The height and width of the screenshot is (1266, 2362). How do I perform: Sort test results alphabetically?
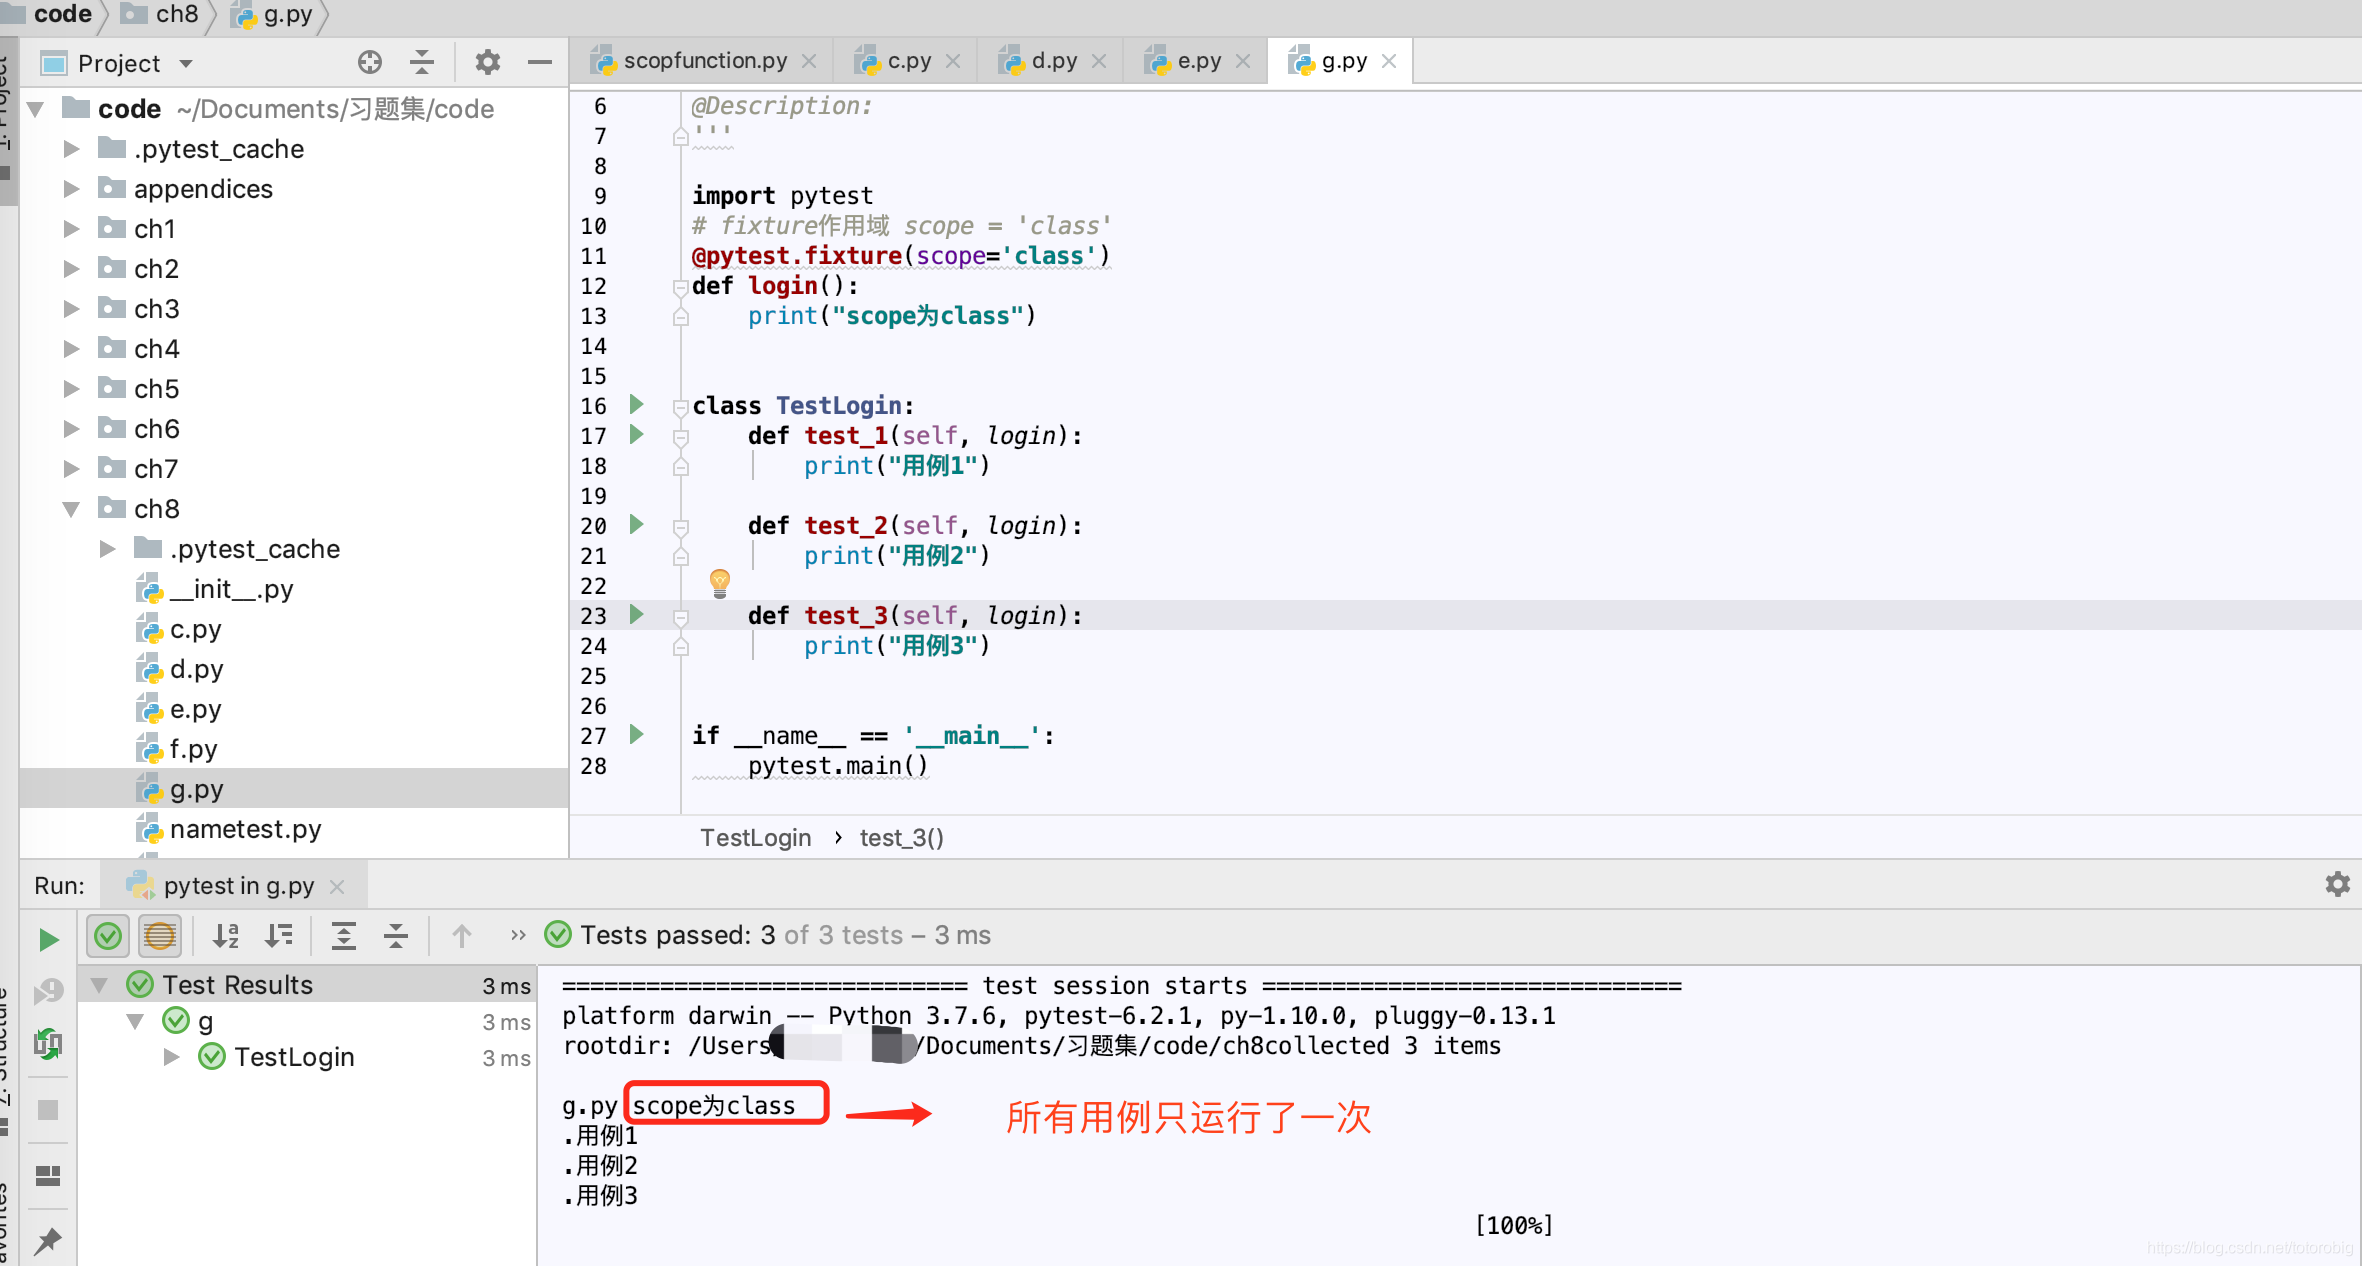[225, 935]
